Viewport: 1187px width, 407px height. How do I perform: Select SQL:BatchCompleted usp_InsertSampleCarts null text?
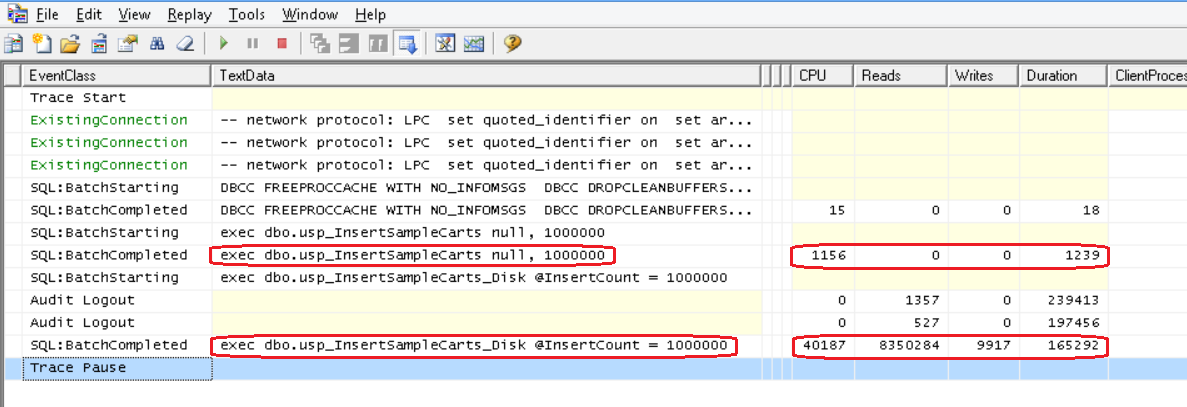point(413,255)
